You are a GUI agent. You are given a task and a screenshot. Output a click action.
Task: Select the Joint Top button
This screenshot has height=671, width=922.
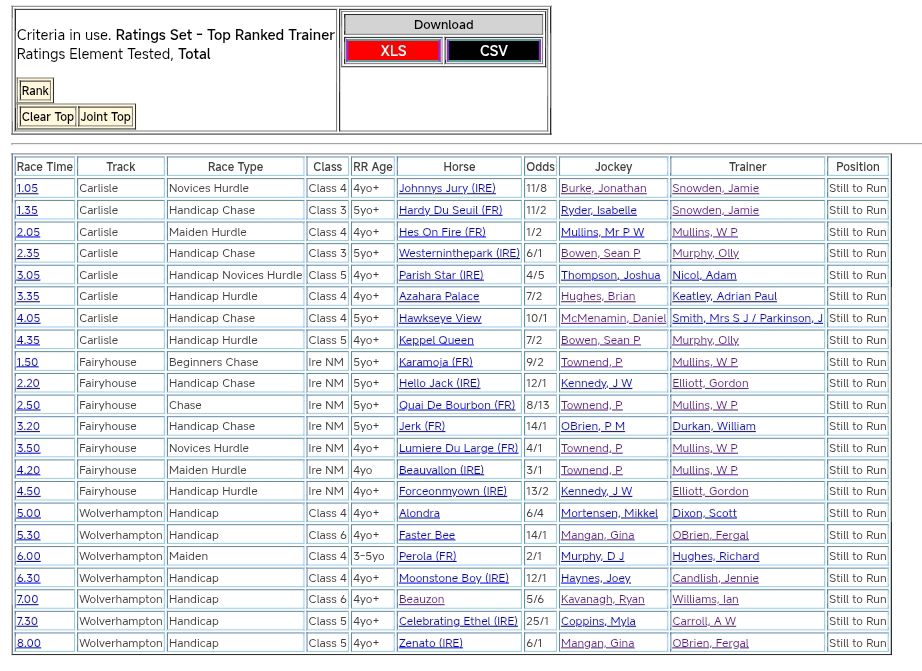(x=106, y=117)
